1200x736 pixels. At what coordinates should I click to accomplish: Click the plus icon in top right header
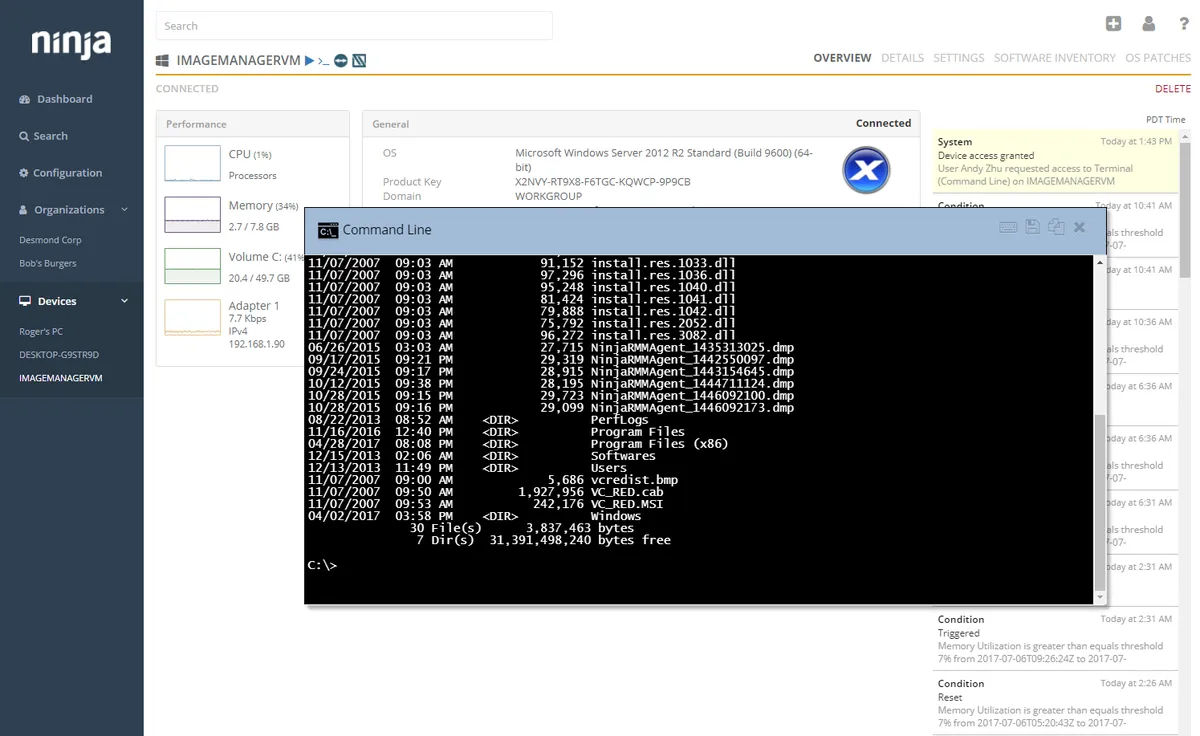click(x=1113, y=24)
